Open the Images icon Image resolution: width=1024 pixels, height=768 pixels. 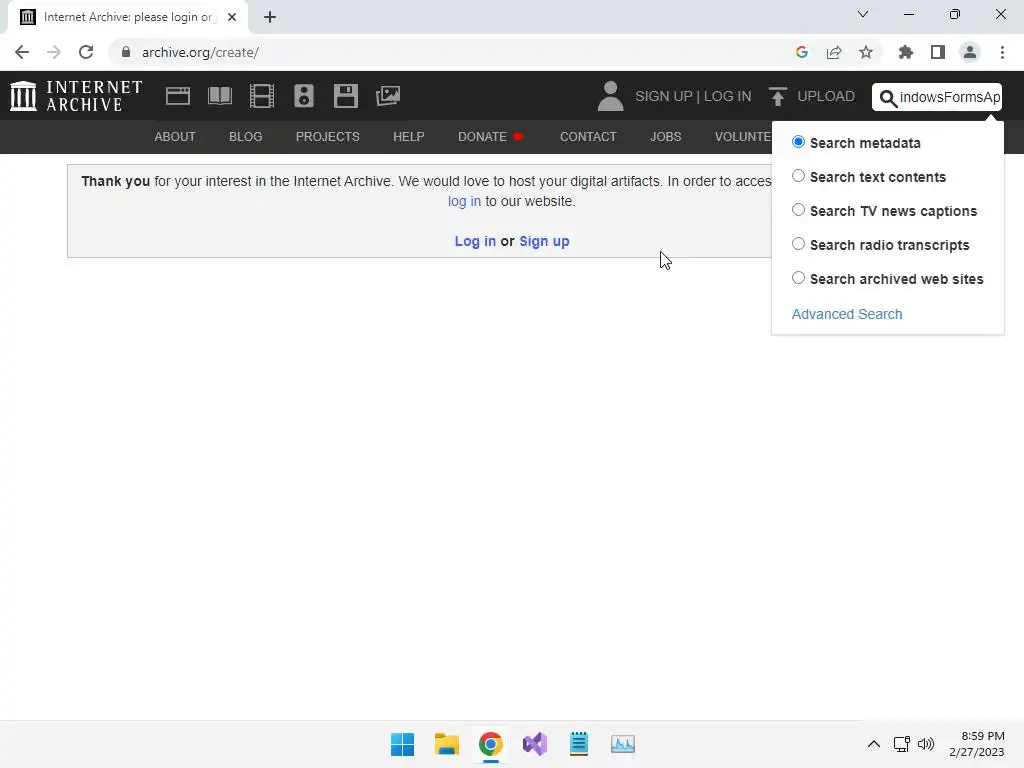(388, 96)
